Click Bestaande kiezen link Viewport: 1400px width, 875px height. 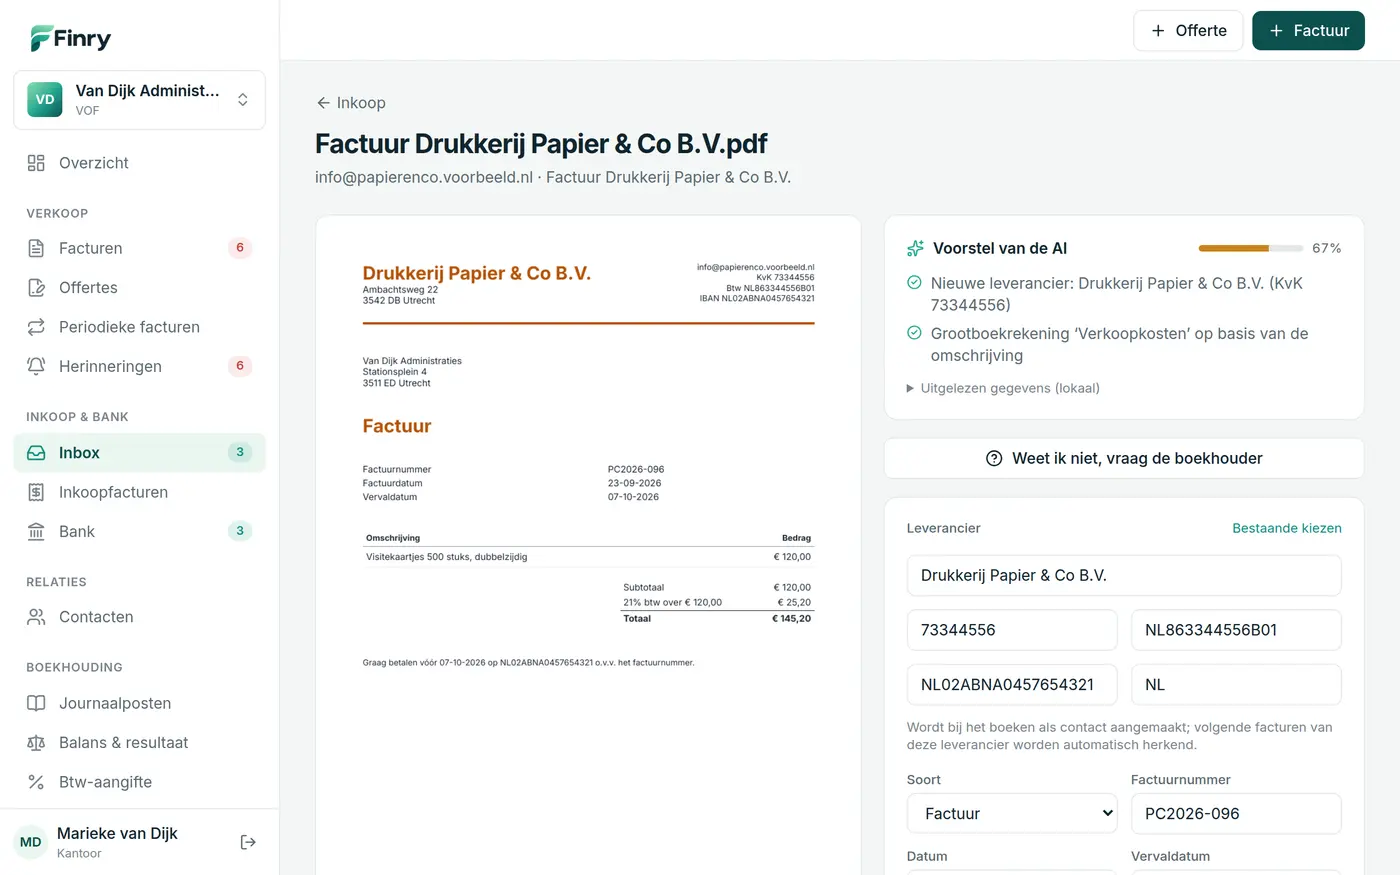1287,528
